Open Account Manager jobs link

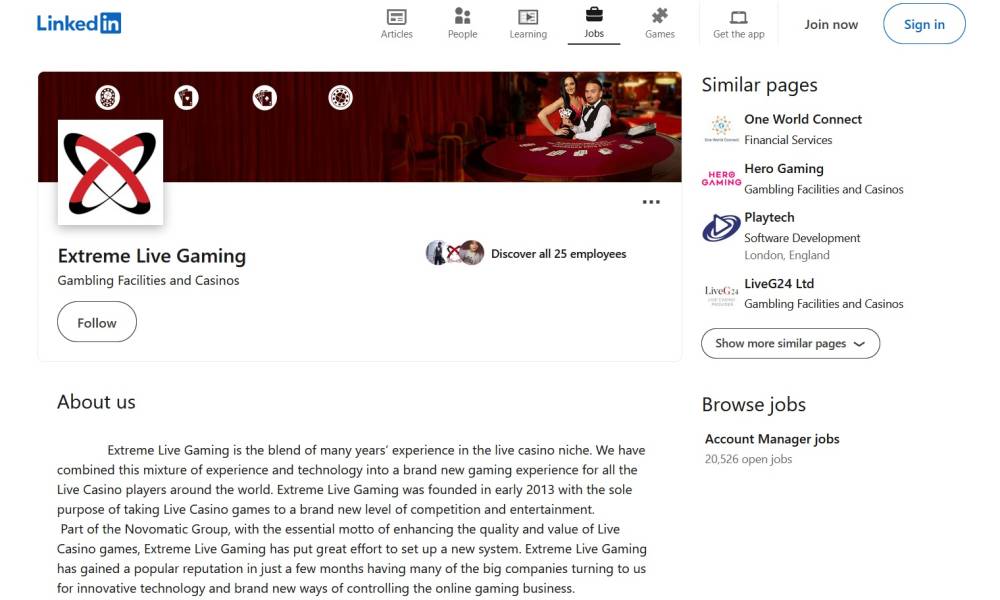pyautogui.click(x=772, y=439)
